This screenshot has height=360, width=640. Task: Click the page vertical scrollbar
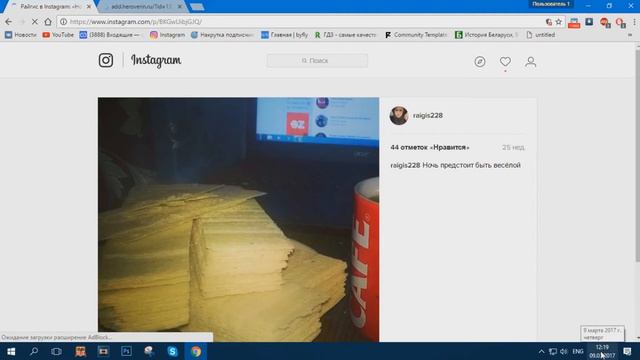click(x=637, y=155)
